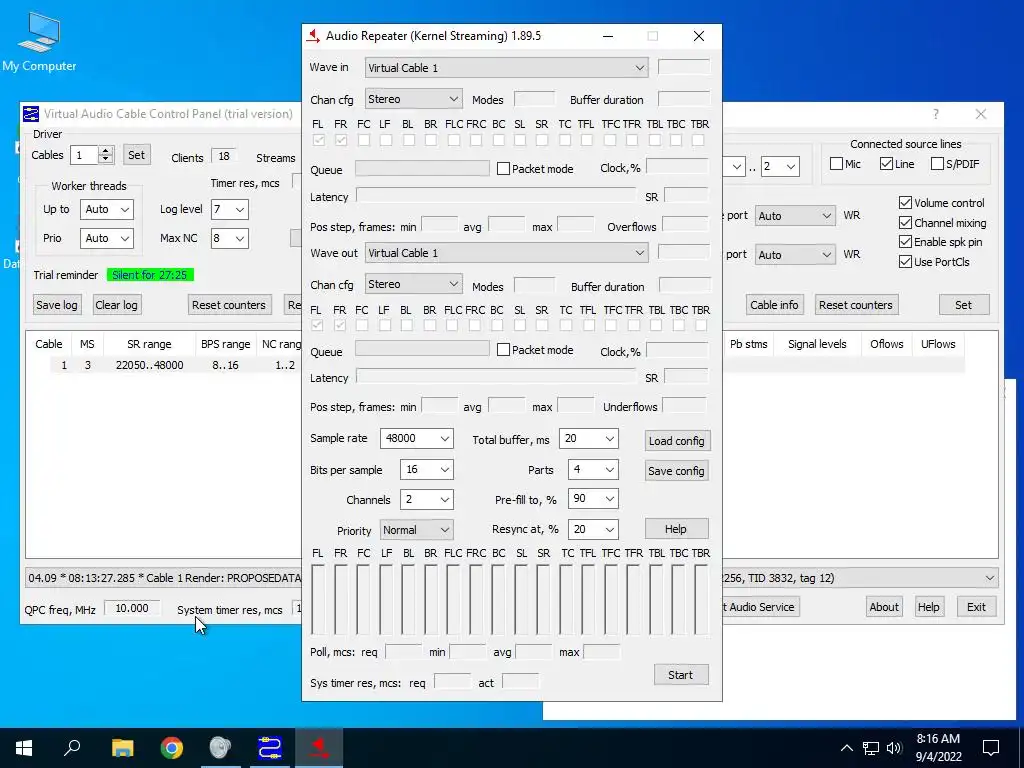Click the Cables number input field
This screenshot has width=1024, height=768.
click(84, 155)
